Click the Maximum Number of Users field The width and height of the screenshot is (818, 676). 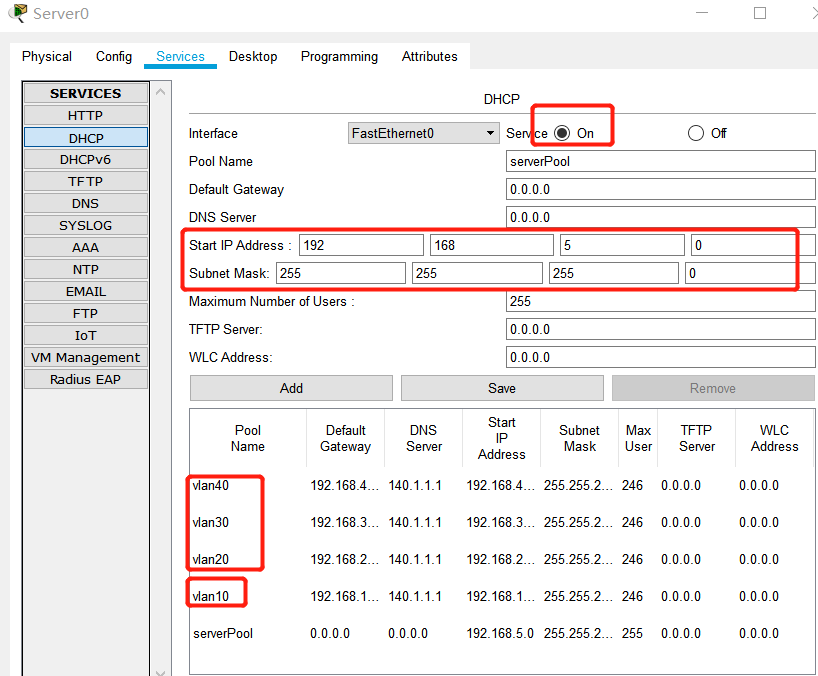(660, 301)
